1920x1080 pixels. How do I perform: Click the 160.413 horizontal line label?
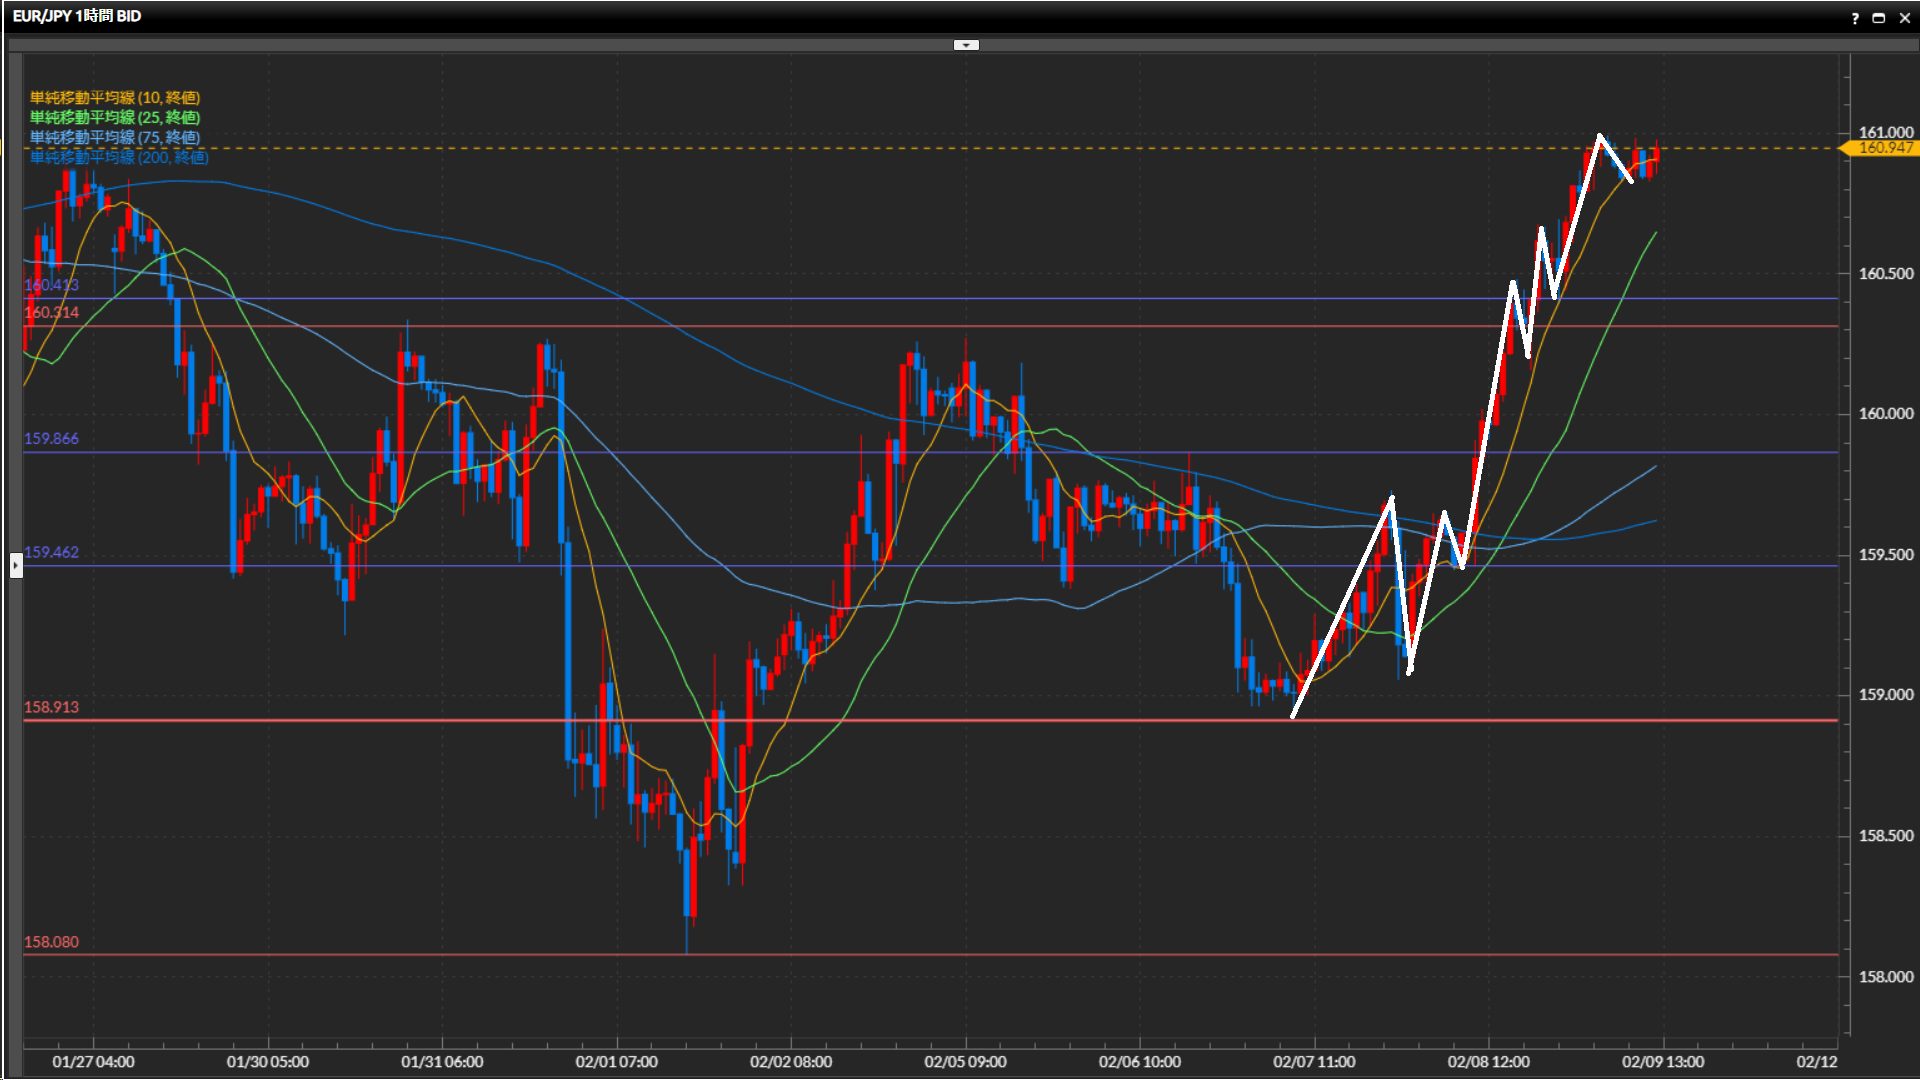point(51,285)
